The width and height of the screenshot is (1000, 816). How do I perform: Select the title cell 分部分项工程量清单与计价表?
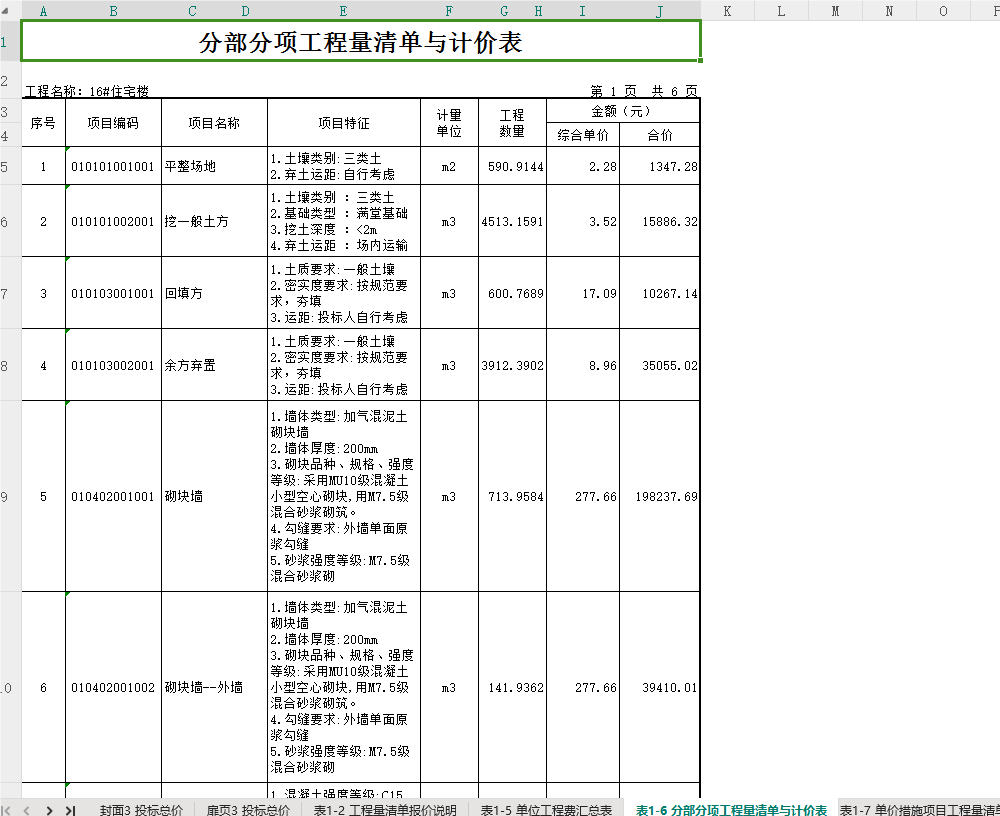pos(361,41)
